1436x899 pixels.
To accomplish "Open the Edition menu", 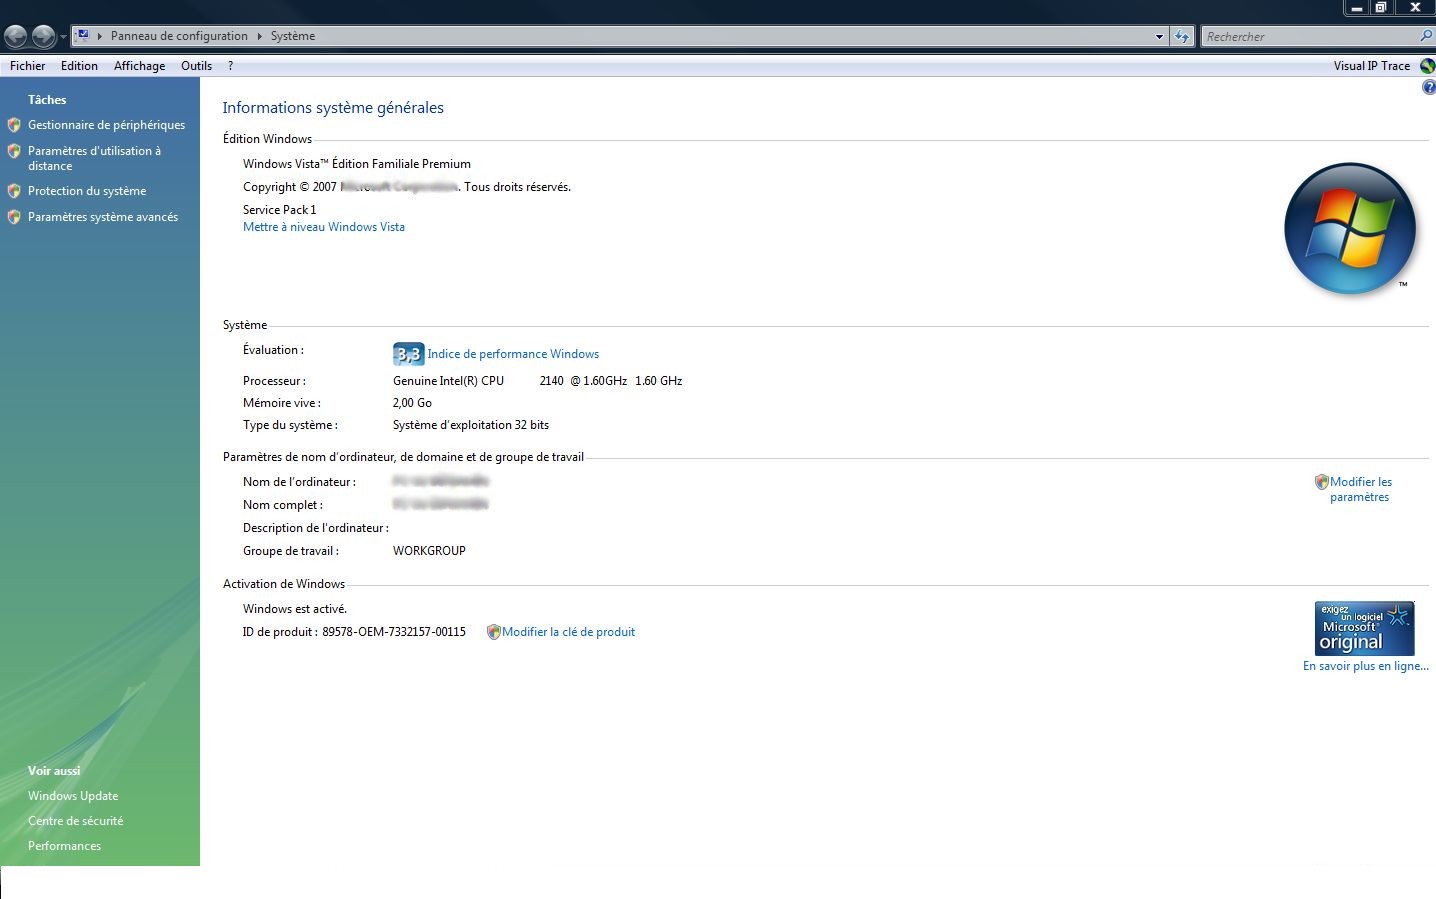I will [79, 66].
